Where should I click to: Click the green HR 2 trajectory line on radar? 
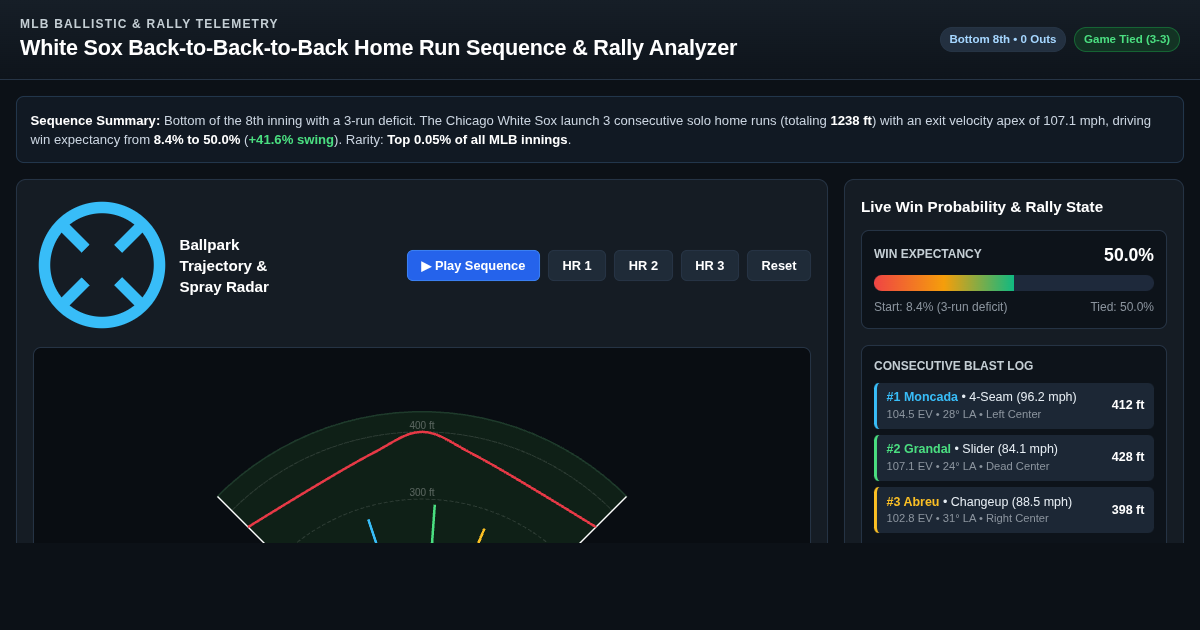point(433,524)
